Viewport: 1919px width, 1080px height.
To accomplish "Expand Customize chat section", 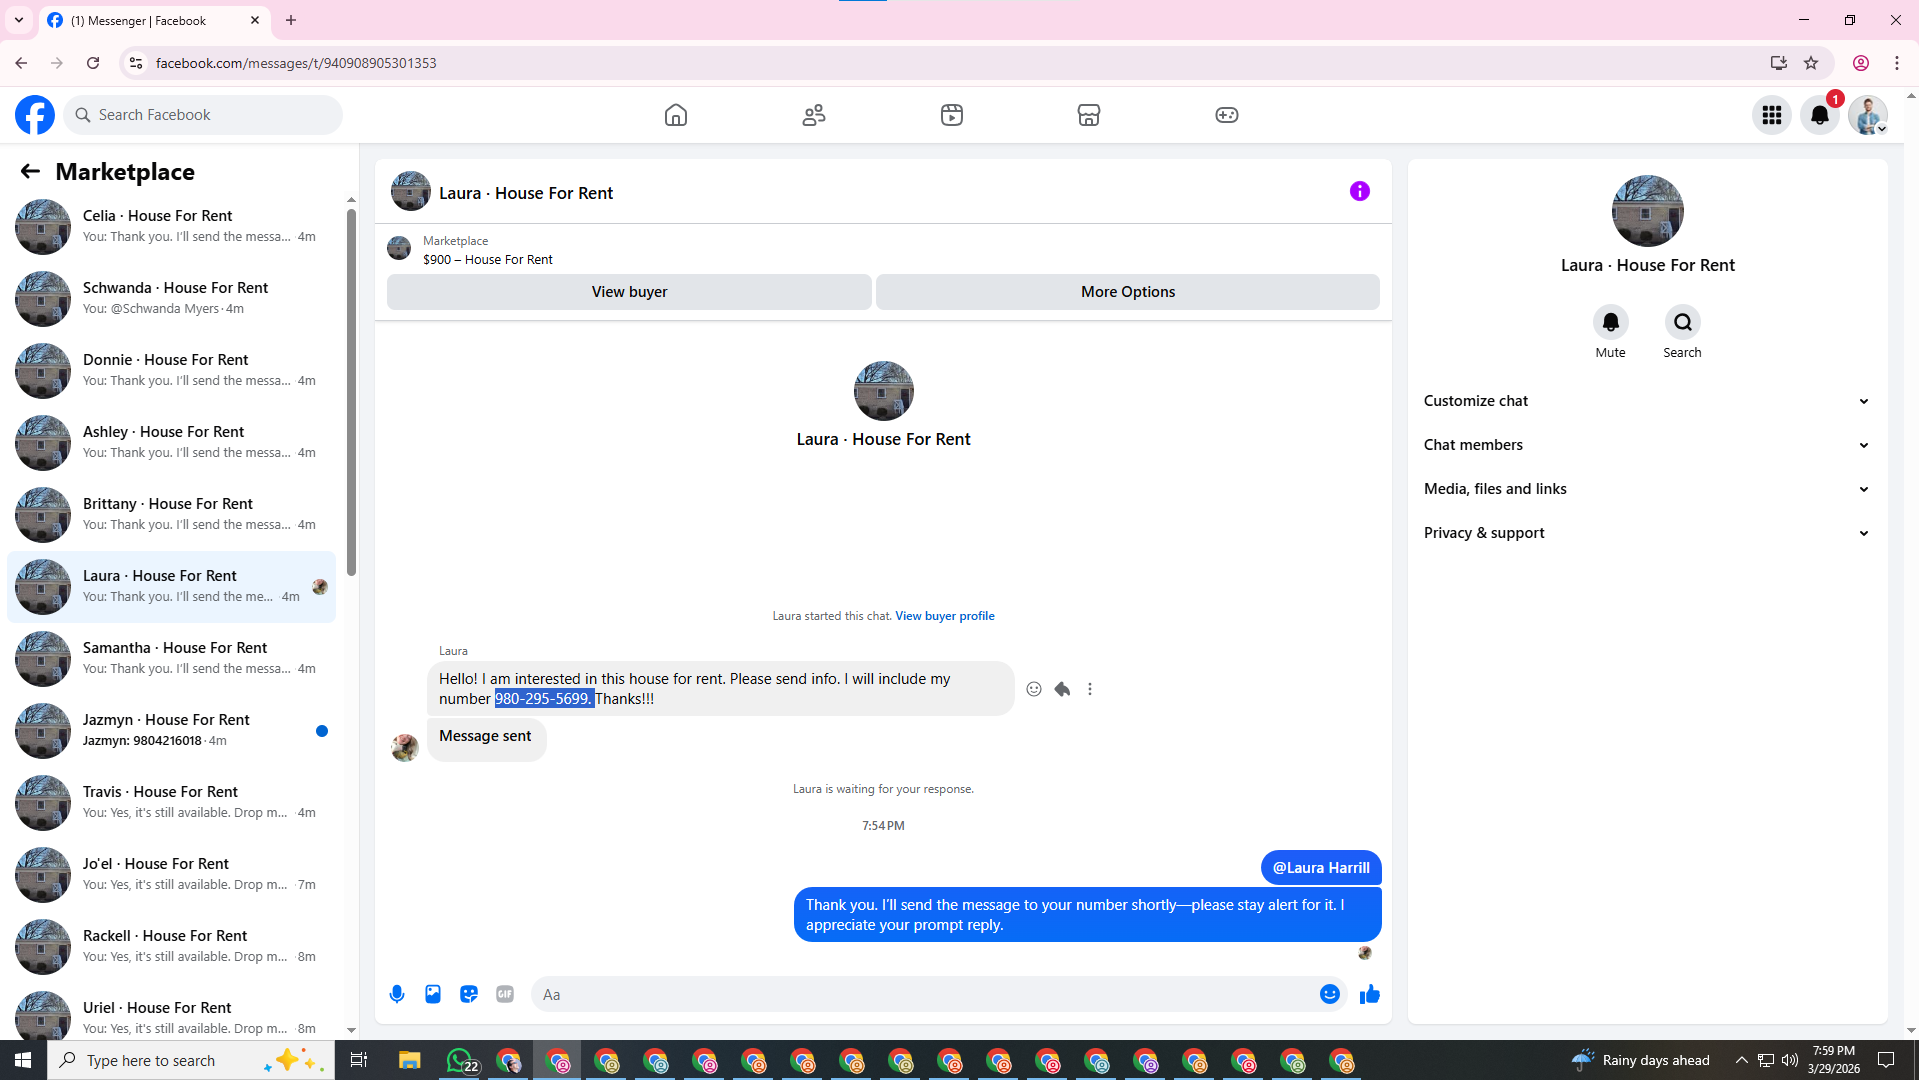I will pos(1647,401).
